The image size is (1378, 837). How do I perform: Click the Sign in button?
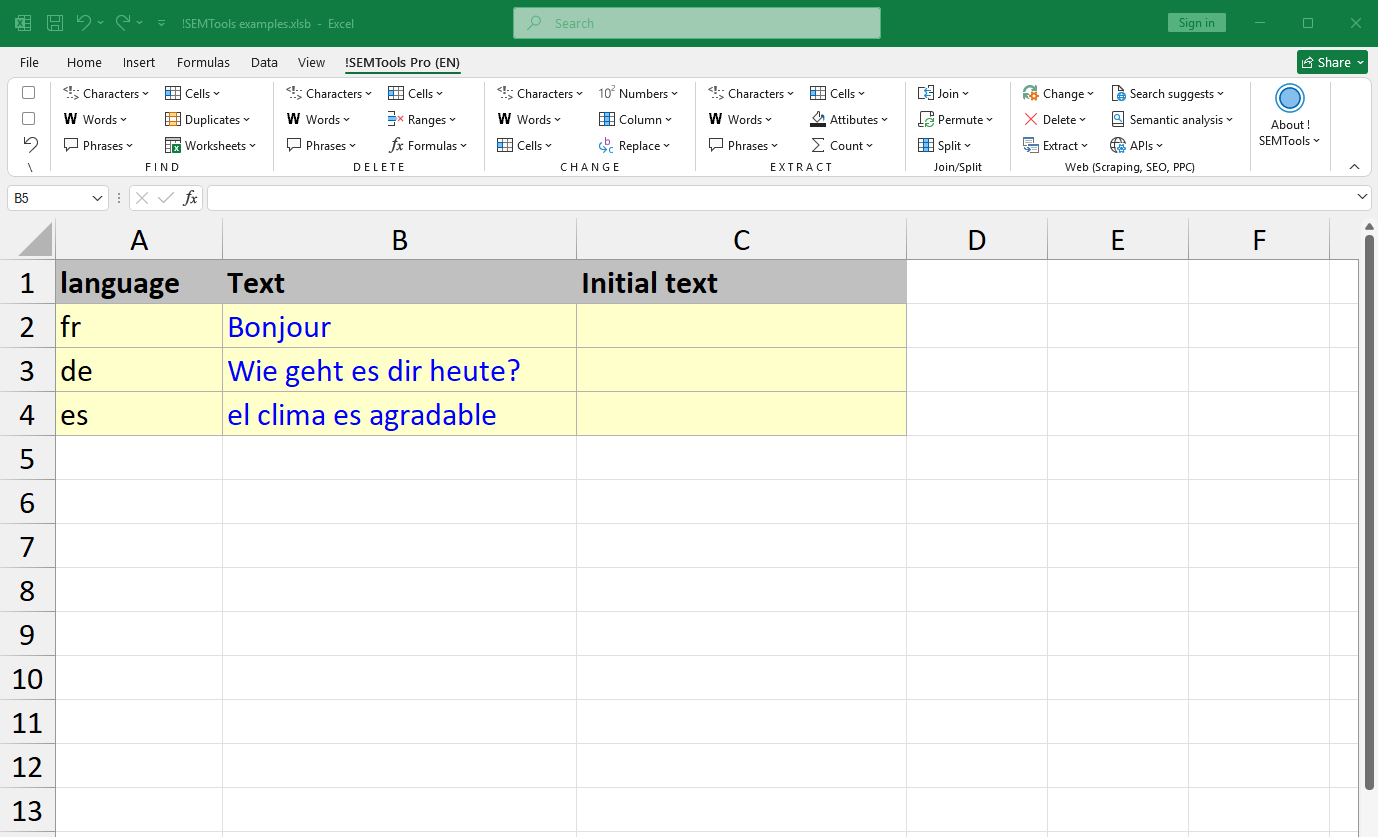click(x=1196, y=22)
